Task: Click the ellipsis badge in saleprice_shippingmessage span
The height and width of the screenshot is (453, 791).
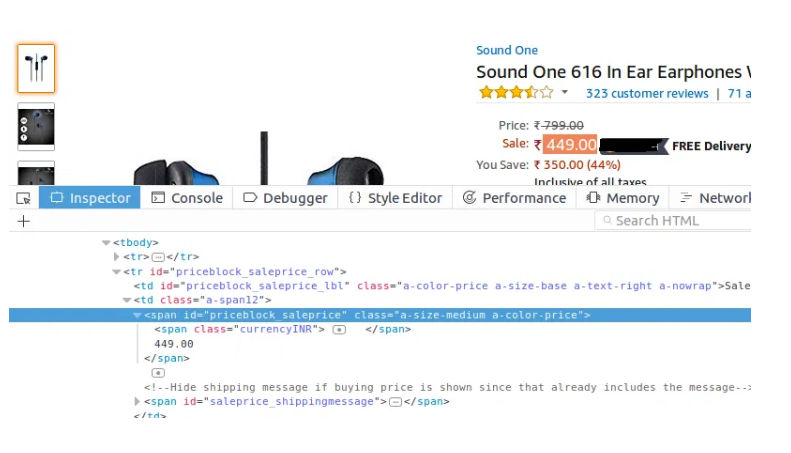Action: tap(395, 402)
